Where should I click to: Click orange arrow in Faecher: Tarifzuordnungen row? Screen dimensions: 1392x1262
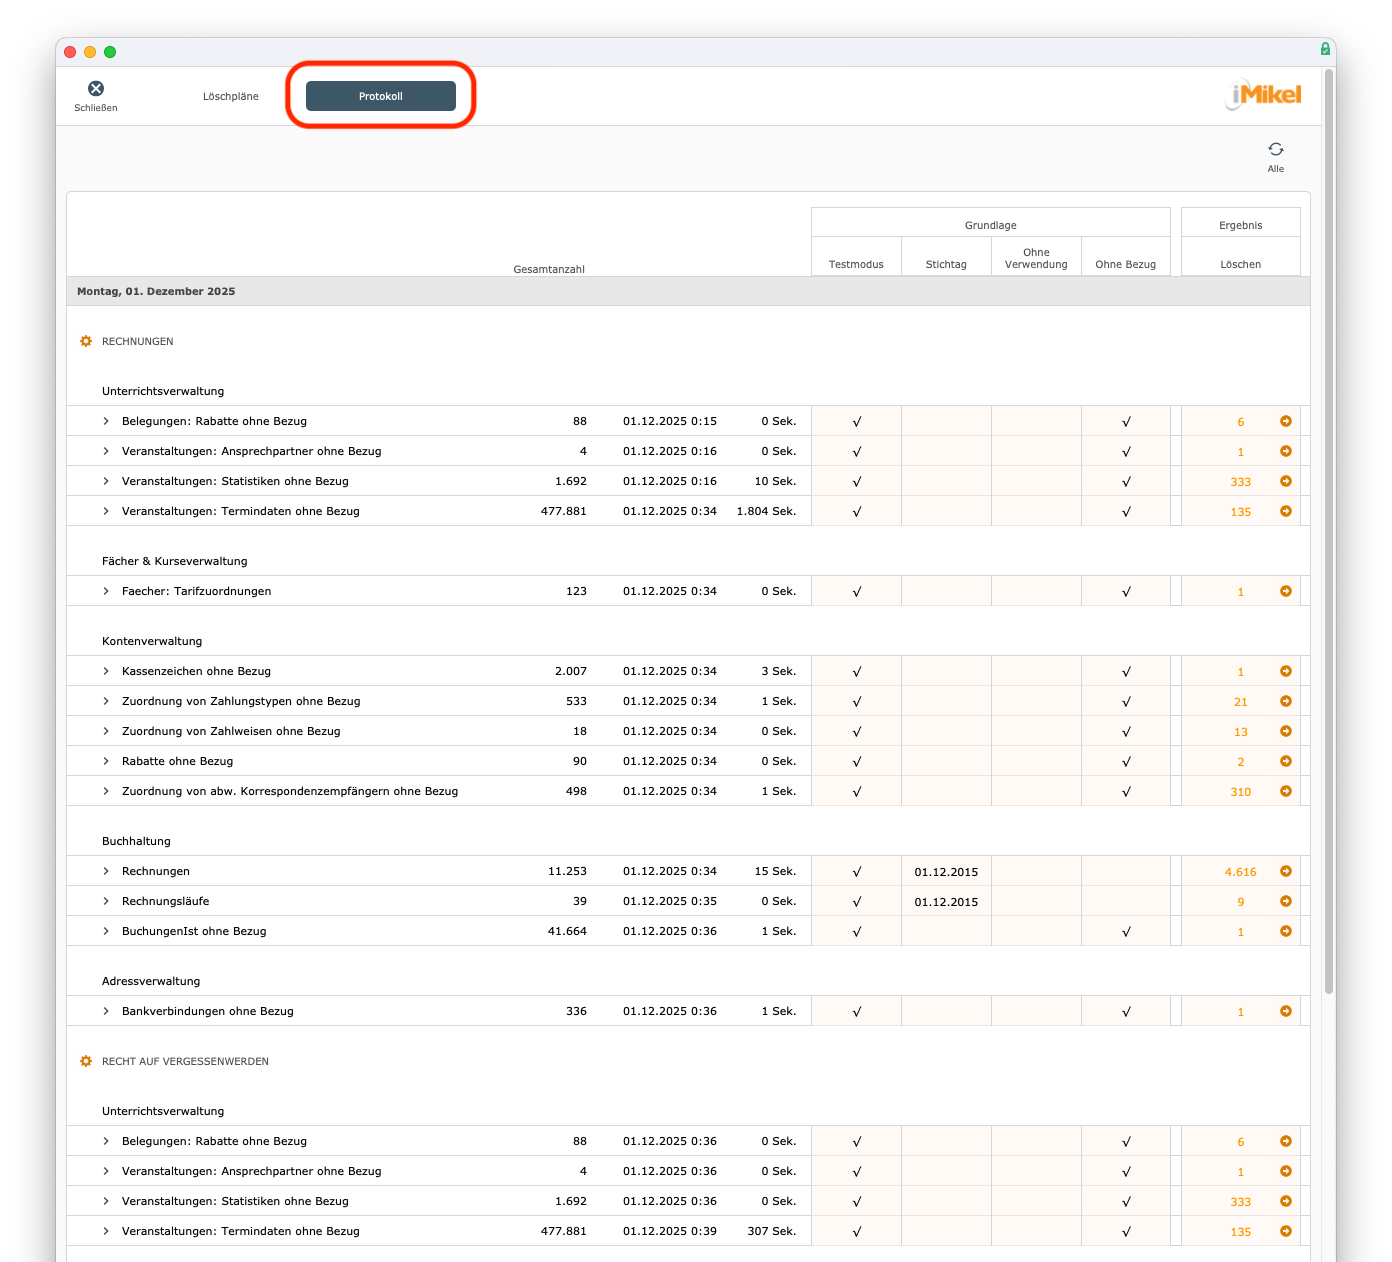point(1286,592)
